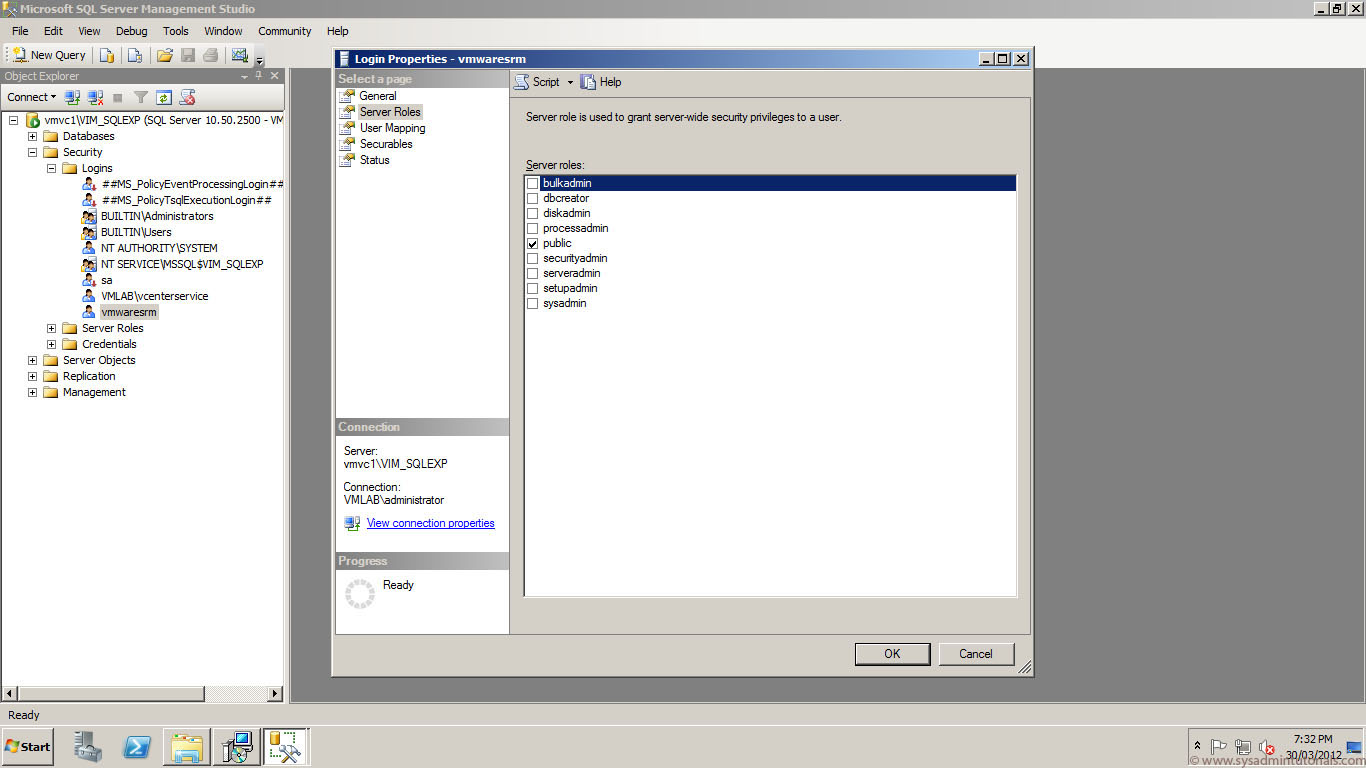Open the Tools menu
Image resolution: width=1366 pixels, height=768 pixels.
click(x=176, y=31)
